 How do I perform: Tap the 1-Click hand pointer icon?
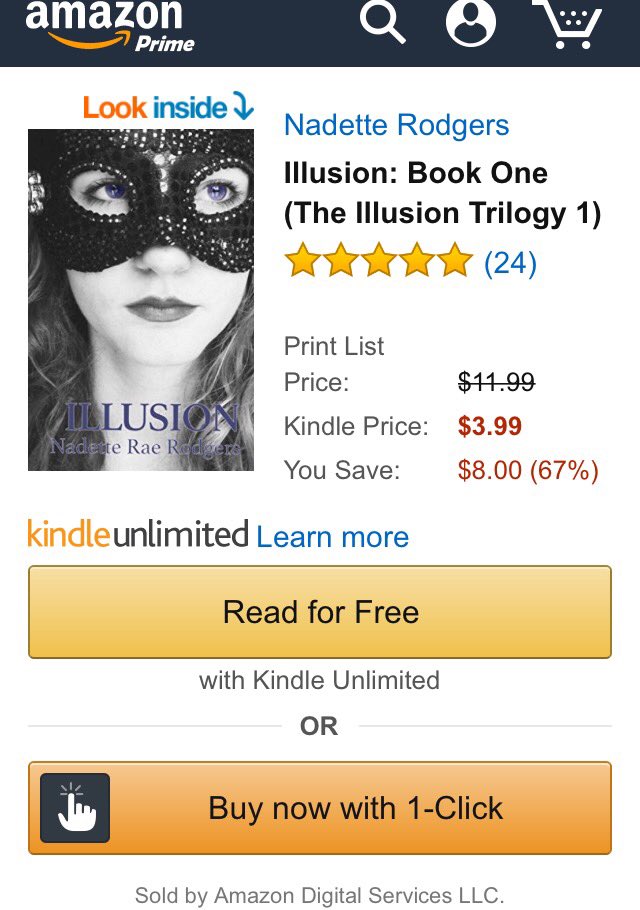pos(75,808)
